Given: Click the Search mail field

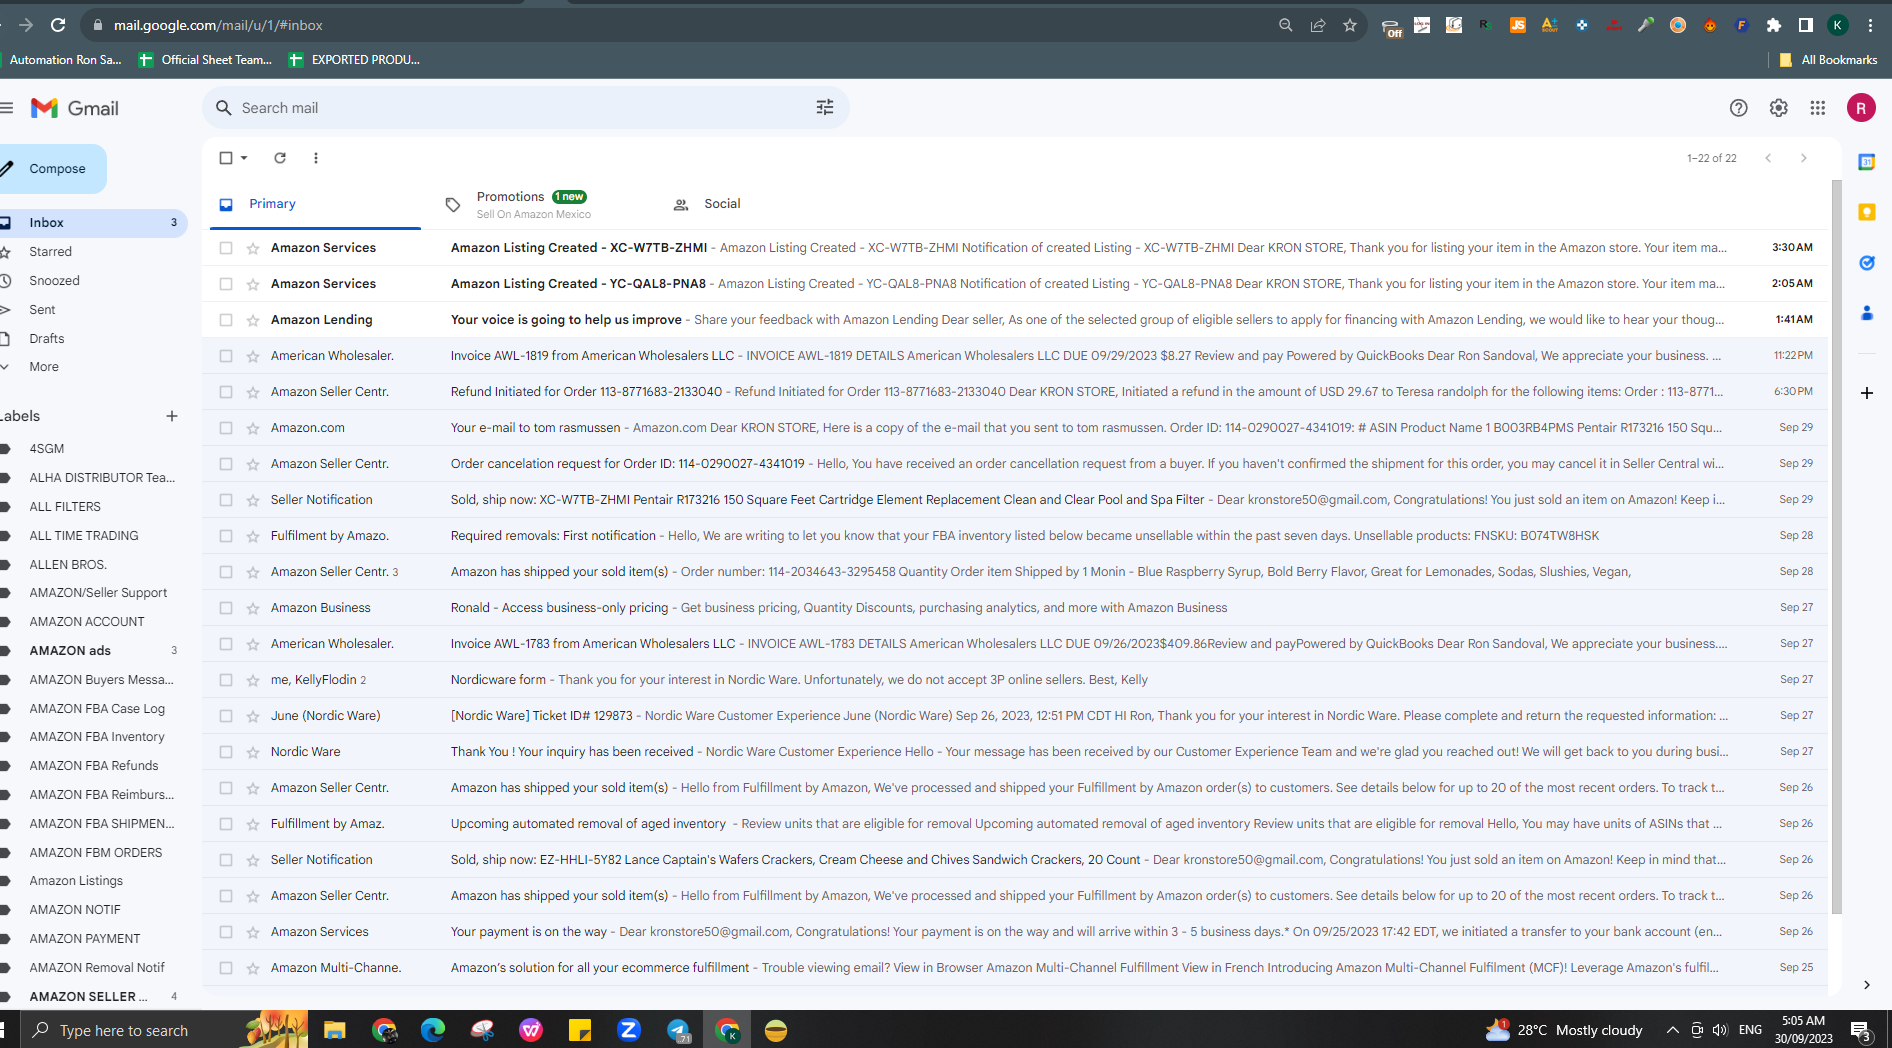Looking at the screenshot, I should click(x=525, y=108).
